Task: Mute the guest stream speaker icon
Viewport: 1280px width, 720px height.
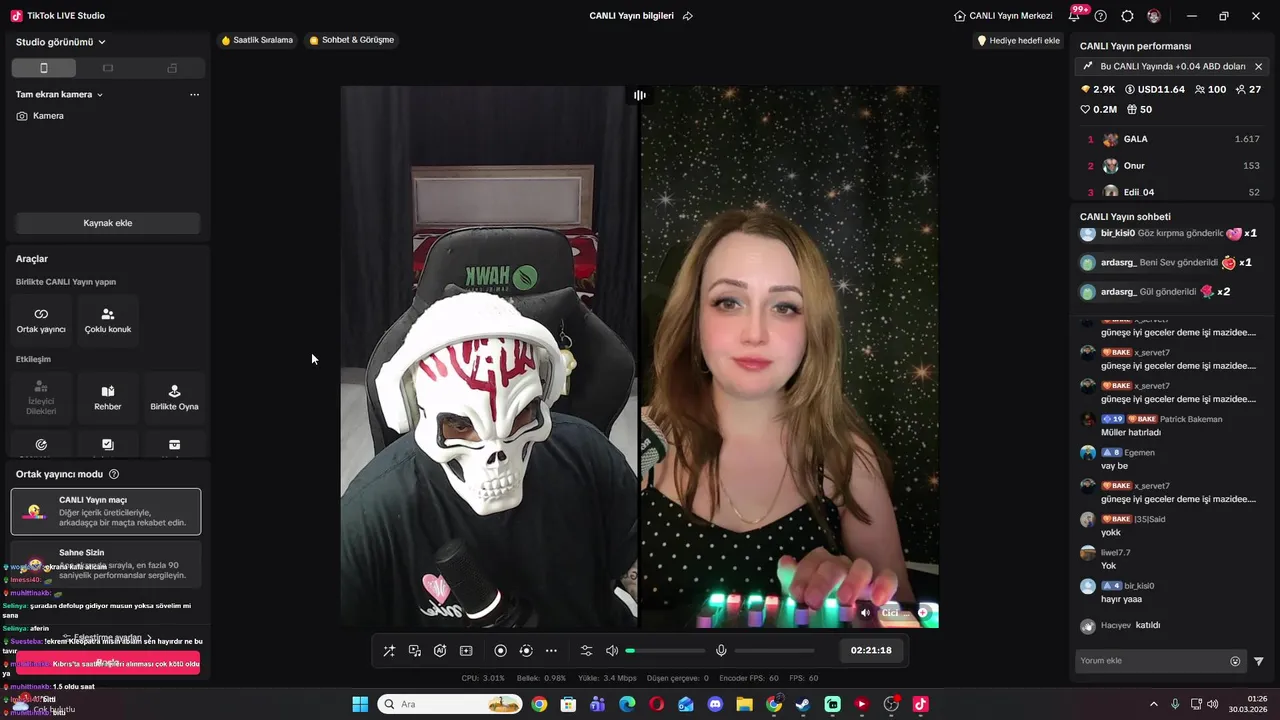Action: (865, 613)
